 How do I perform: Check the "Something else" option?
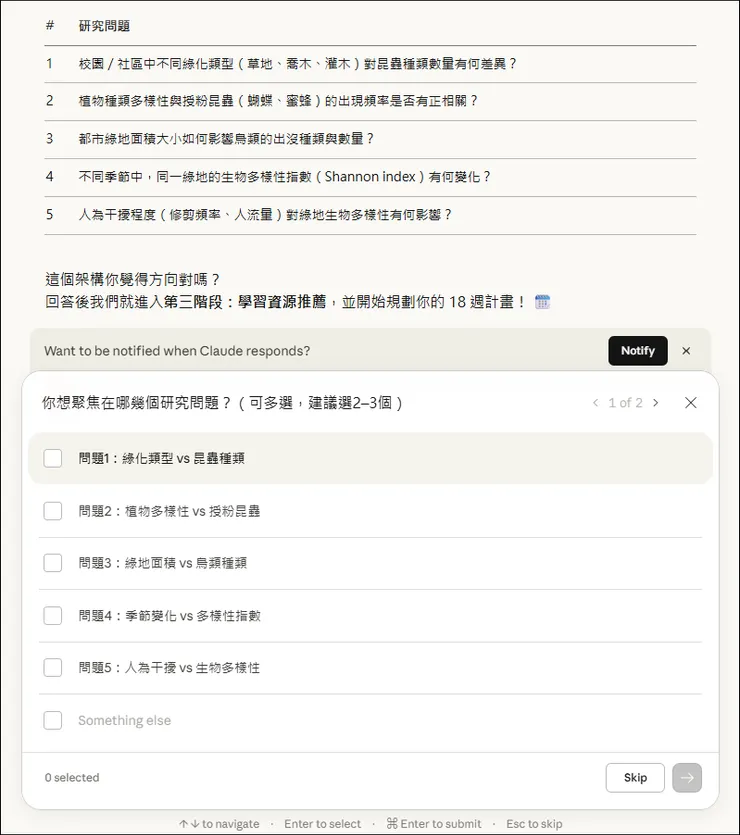tap(55, 719)
